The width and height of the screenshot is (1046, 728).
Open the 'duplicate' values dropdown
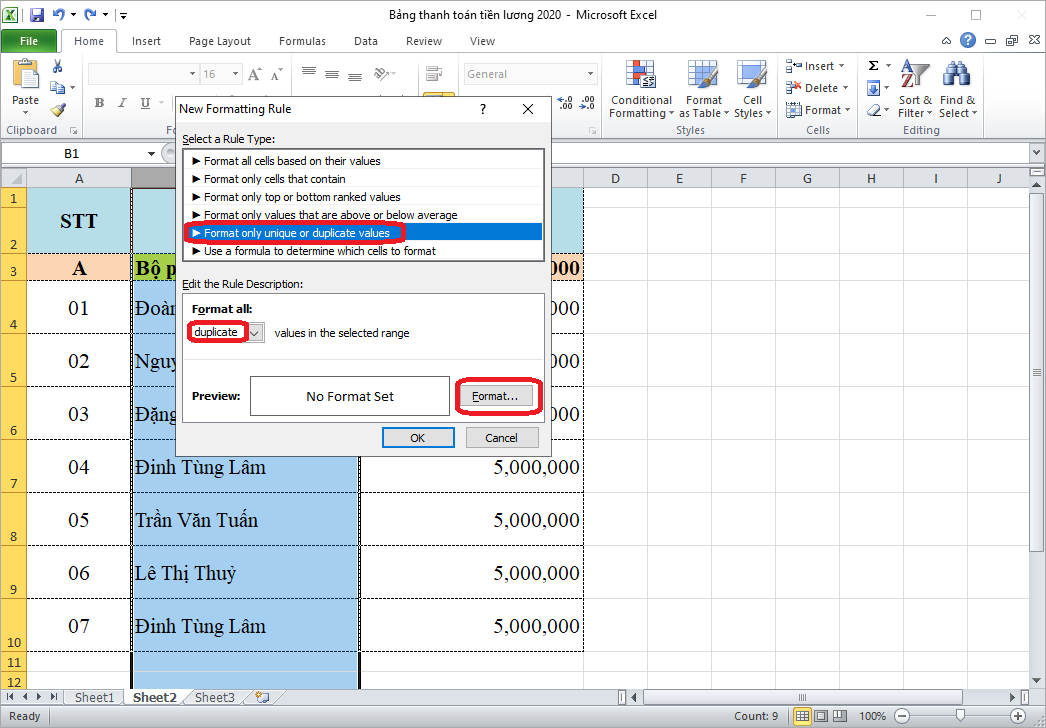252,331
